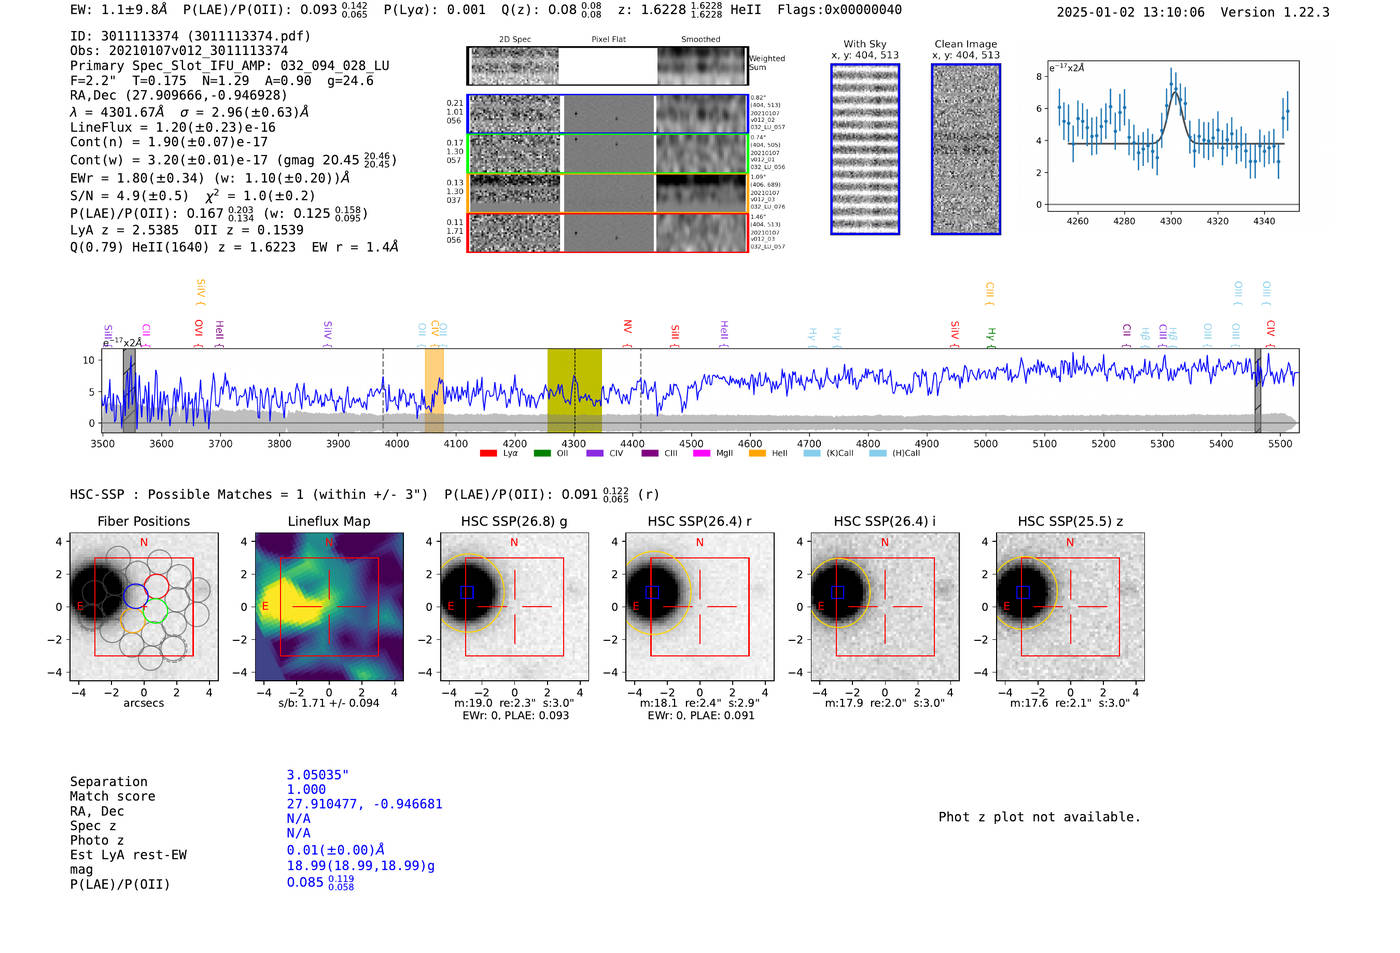The height and width of the screenshot is (953, 1400).
Task: Click the gray hatched band near 3550
Action: point(129,390)
